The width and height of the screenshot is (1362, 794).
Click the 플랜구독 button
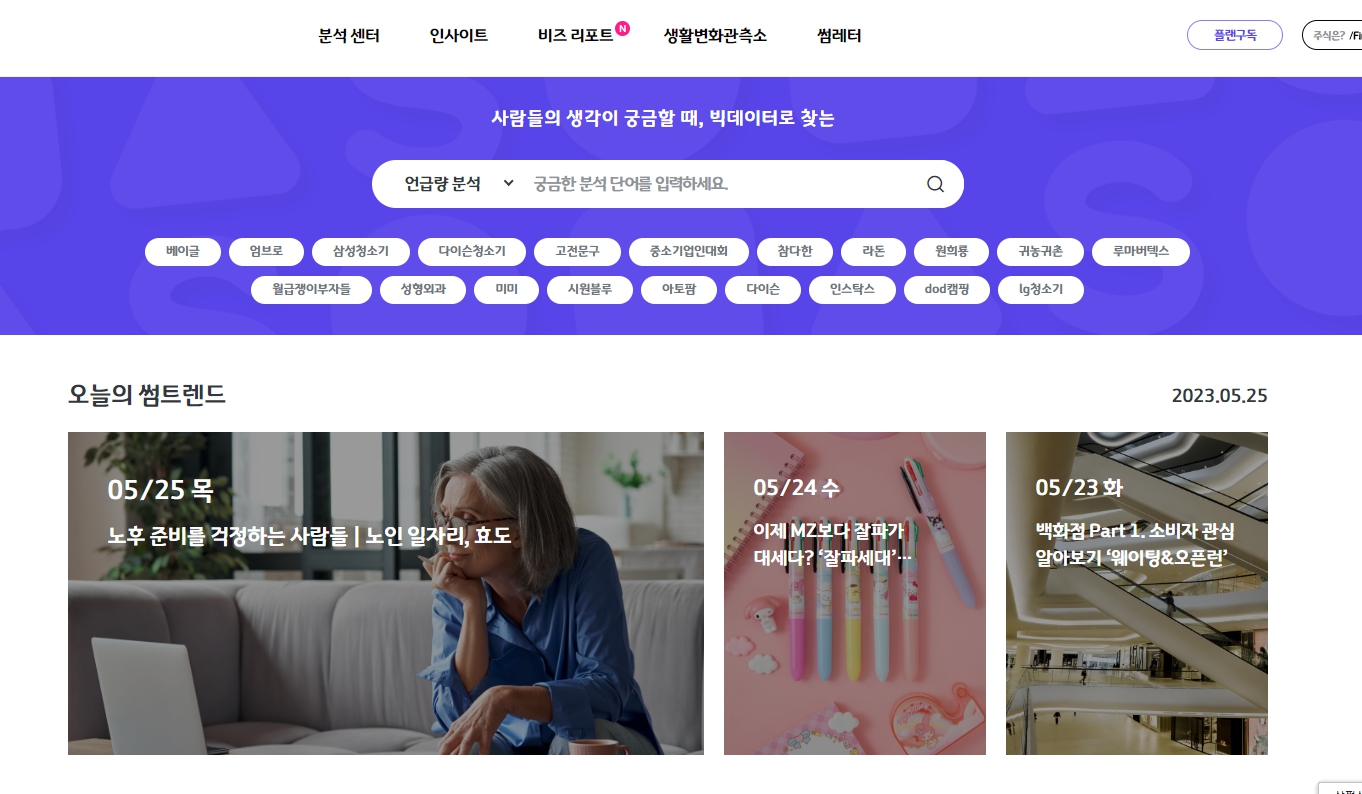coord(1235,35)
